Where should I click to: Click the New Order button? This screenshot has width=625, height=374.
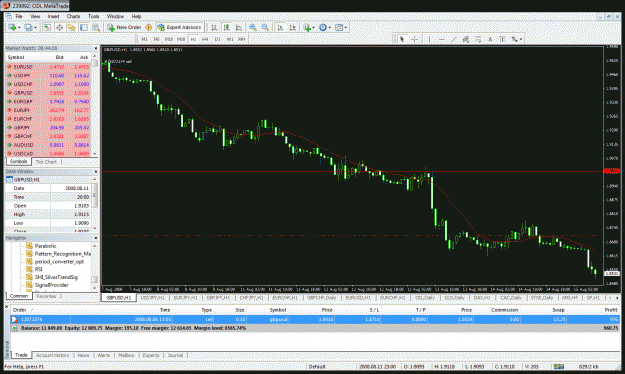[124, 27]
